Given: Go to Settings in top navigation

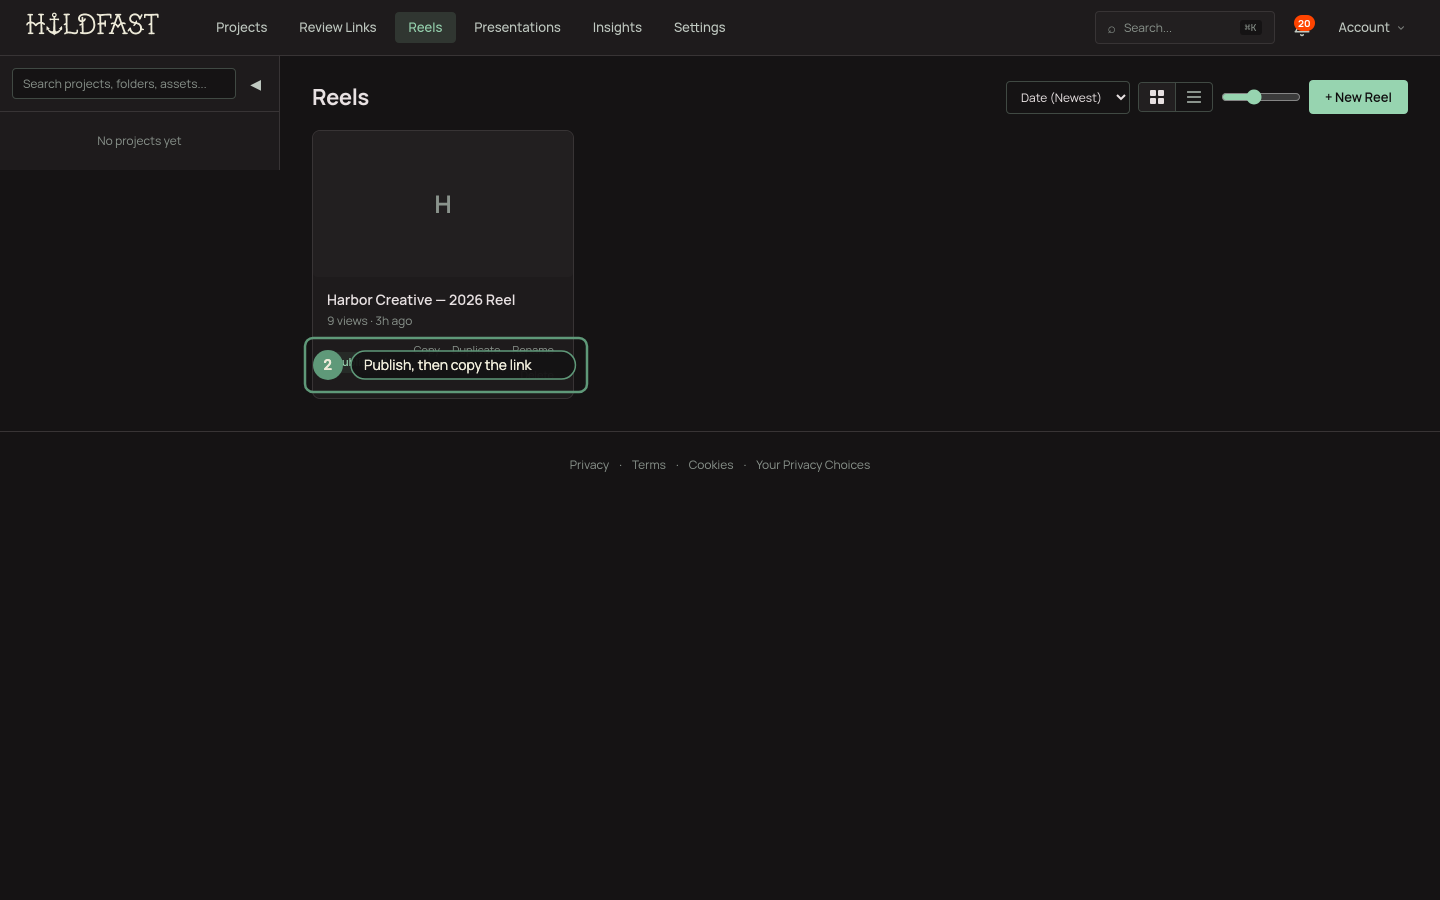Looking at the screenshot, I should 699,27.
